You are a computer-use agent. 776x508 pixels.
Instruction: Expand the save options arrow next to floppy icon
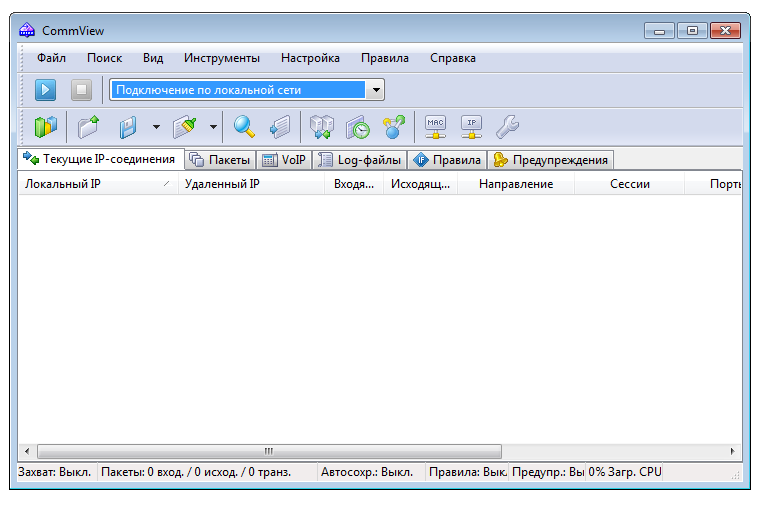pos(156,127)
